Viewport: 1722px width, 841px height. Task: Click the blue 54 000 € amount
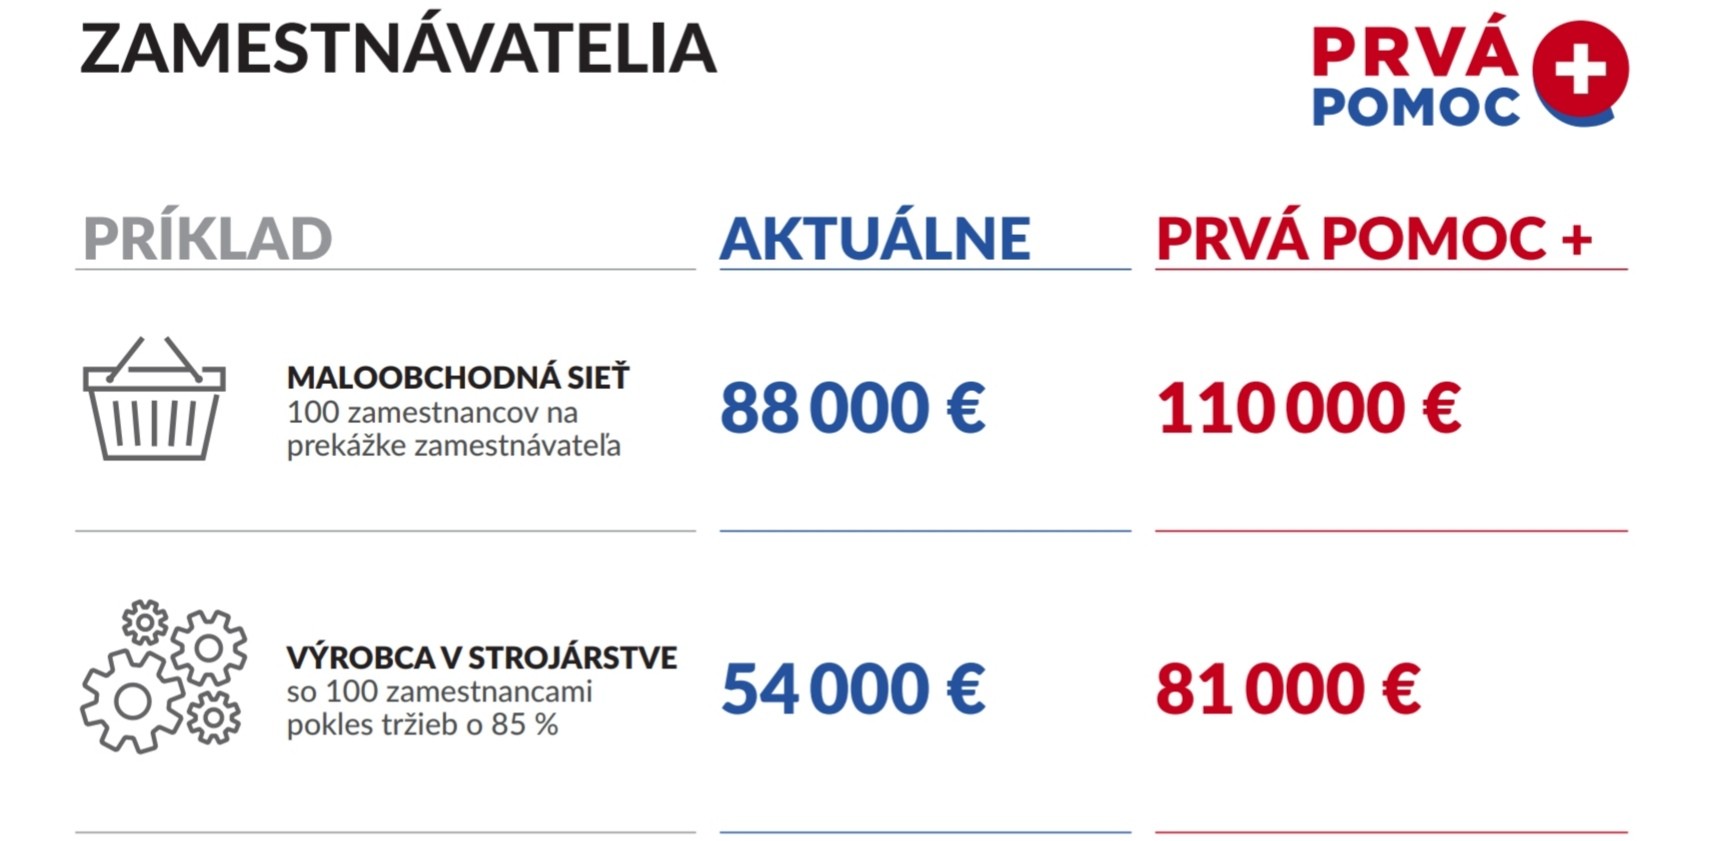pos(852,689)
